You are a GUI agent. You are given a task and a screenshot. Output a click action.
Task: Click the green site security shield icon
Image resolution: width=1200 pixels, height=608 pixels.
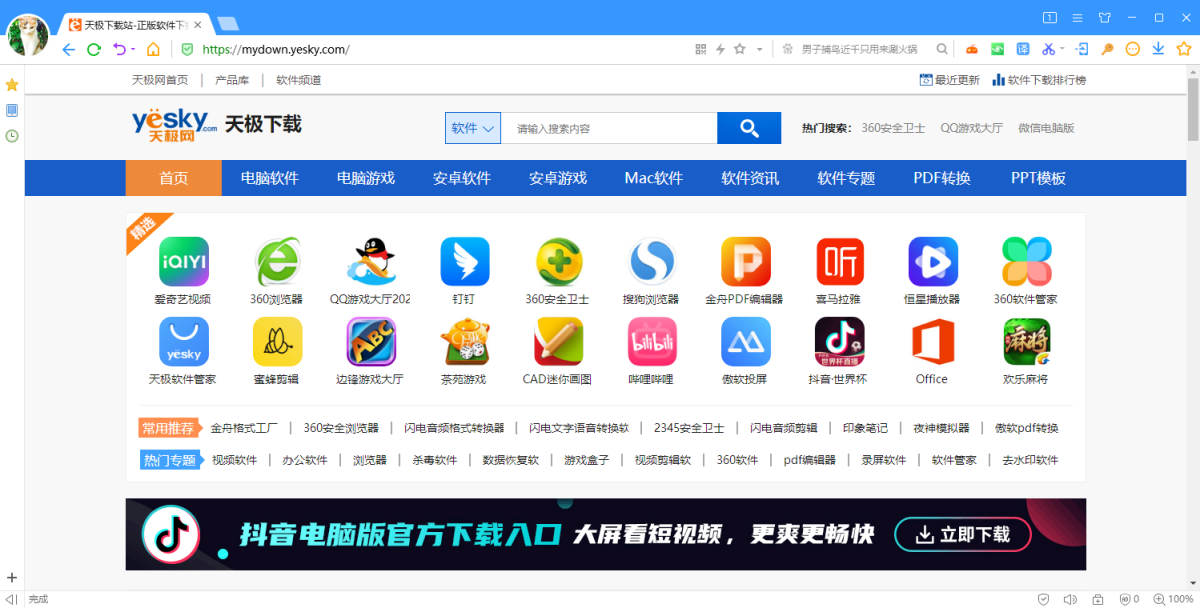click(187, 49)
